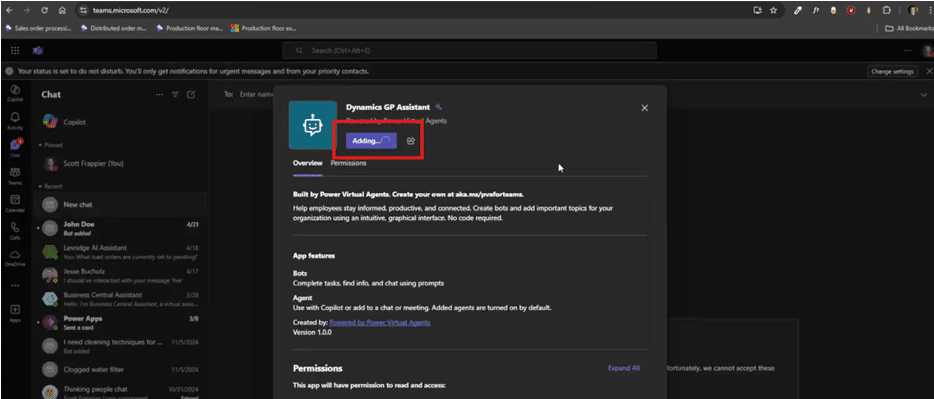934x399 pixels.
Task: Open the Calendar icon in left rail
Action: click(x=15, y=202)
